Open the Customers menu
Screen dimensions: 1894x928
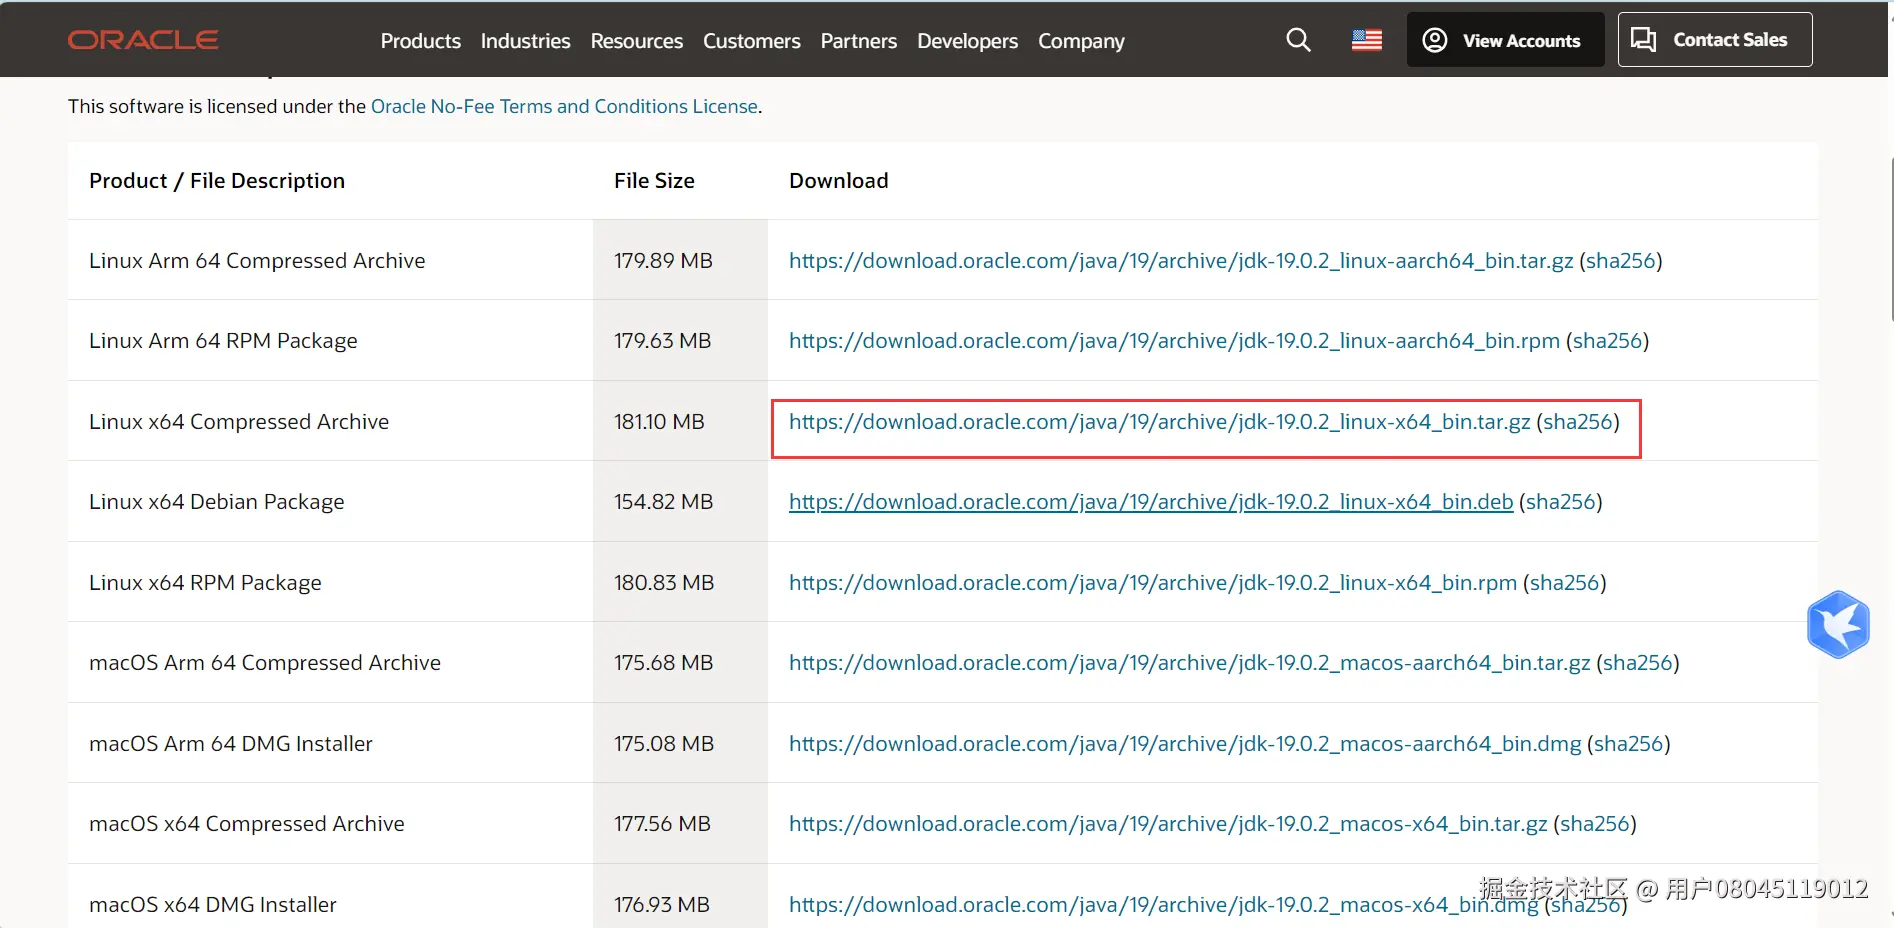[x=752, y=41]
